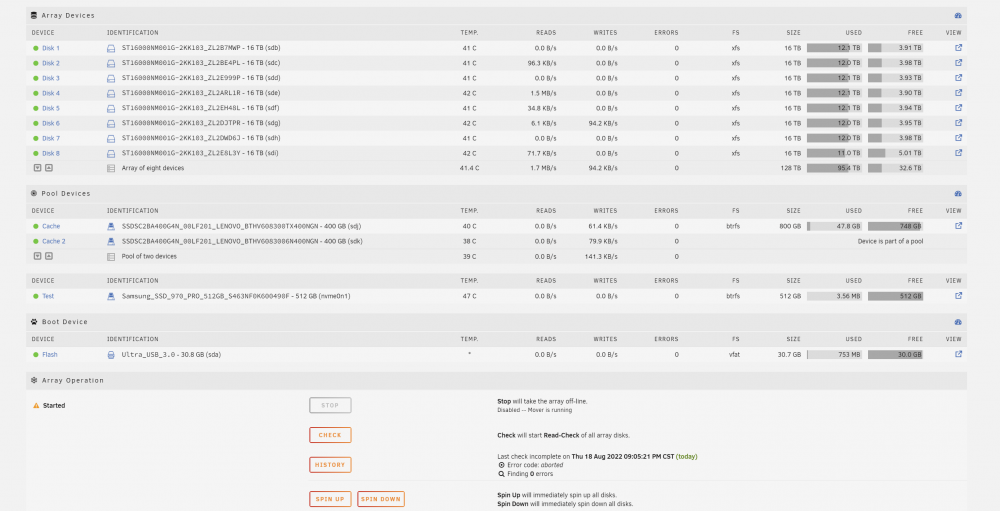Open parity check History
Screen dimensions: 1000x511
330,465
